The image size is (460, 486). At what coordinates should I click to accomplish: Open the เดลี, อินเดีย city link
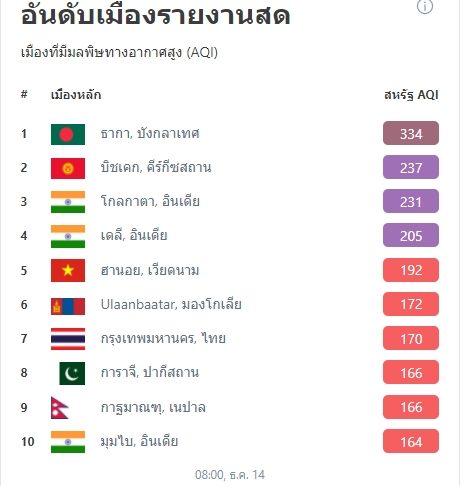click(134, 236)
